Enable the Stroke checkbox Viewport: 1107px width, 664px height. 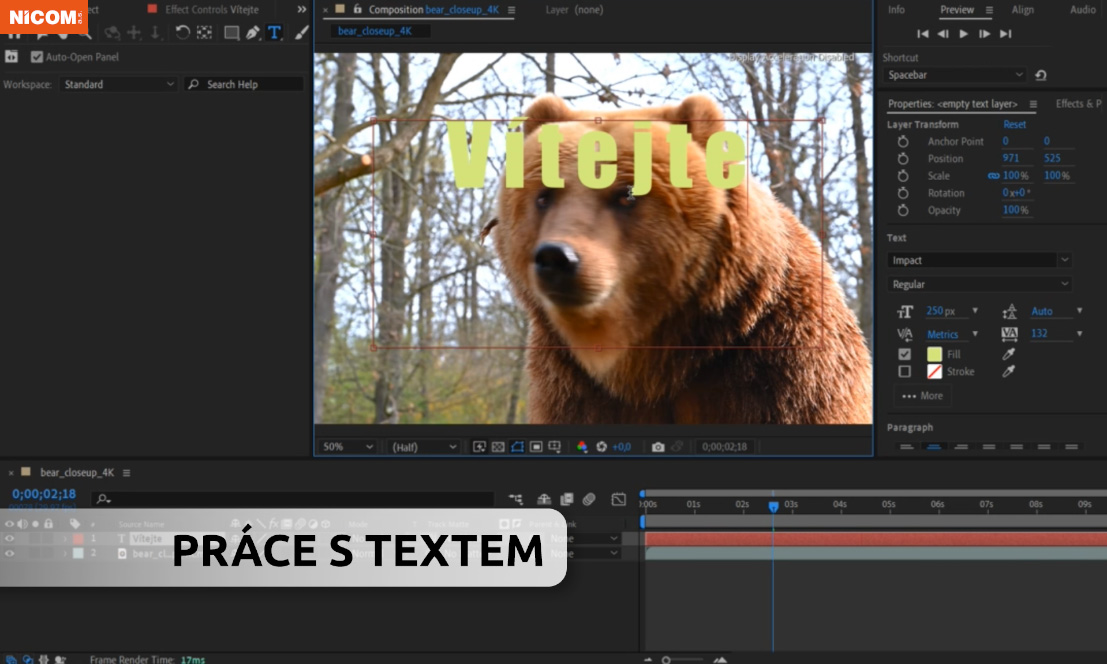pyautogui.click(x=904, y=371)
